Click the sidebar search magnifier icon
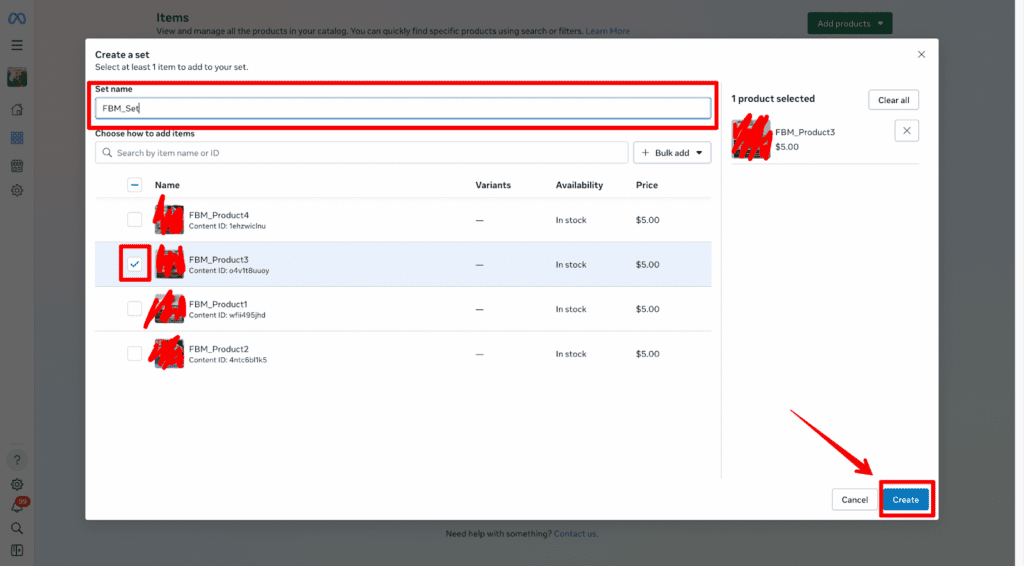 (x=17, y=528)
